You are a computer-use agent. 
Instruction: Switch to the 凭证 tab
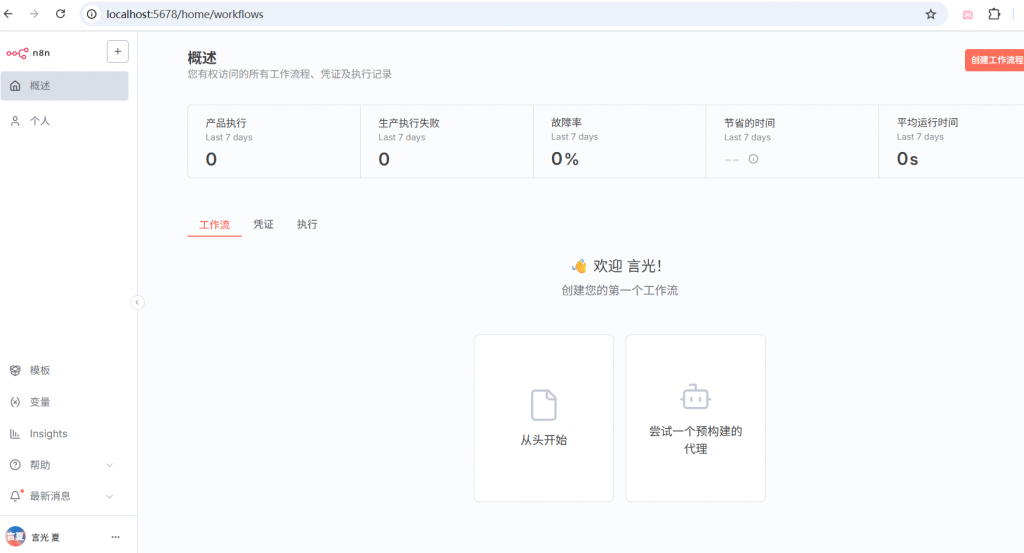pyautogui.click(x=263, y=225)
